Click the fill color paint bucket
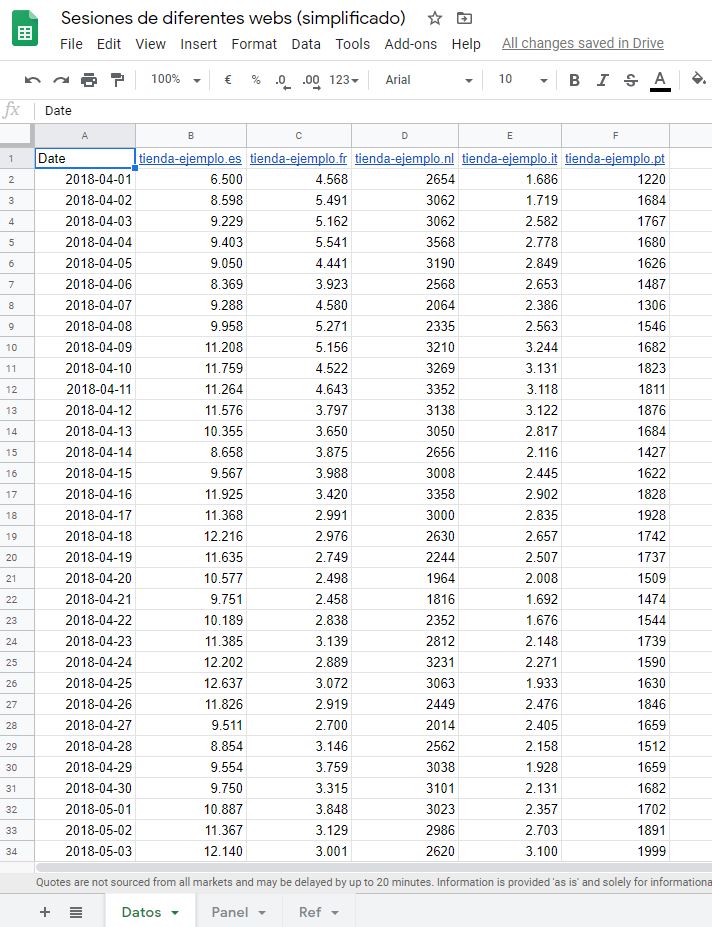 [698, 80]
